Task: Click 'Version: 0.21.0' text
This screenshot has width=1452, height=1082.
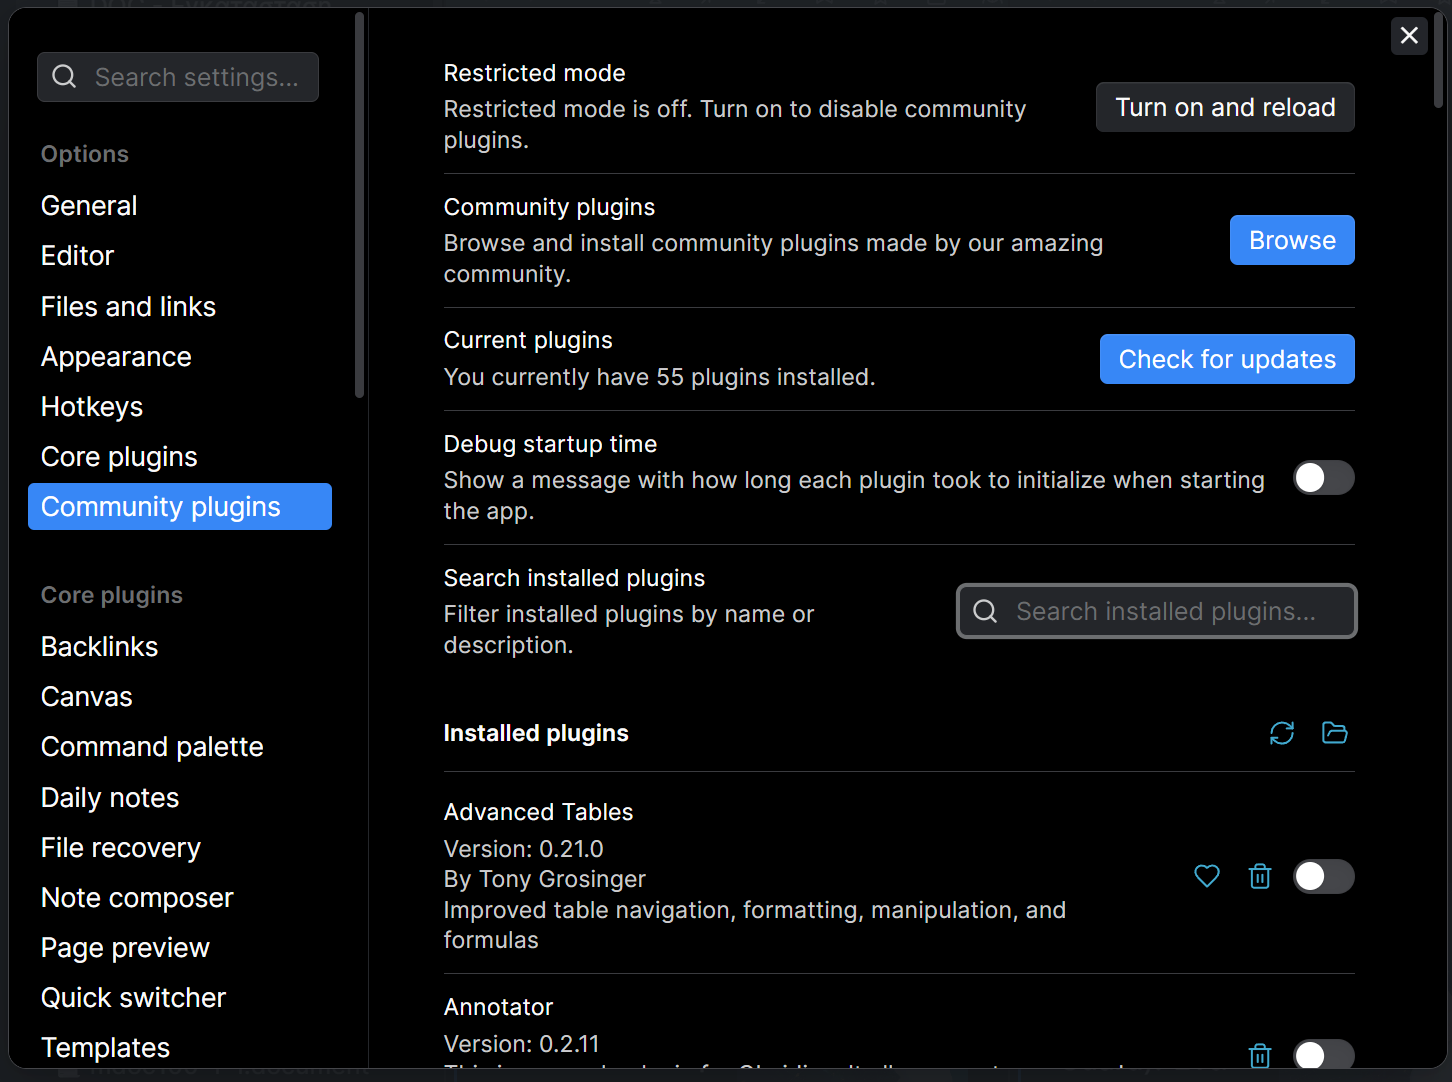Action: pyautogui.click(x=523, y=849)
